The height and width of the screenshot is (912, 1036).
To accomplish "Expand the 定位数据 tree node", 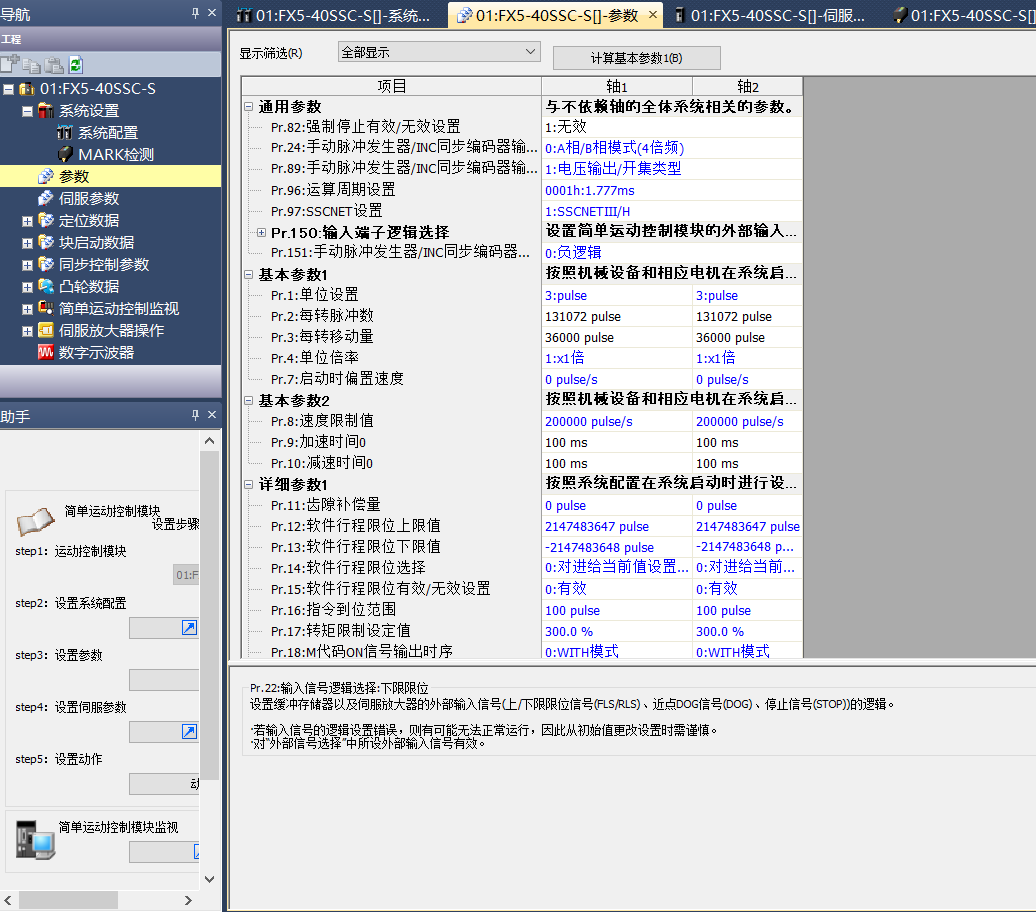I will pyautogui.click(x=28, y=221).
